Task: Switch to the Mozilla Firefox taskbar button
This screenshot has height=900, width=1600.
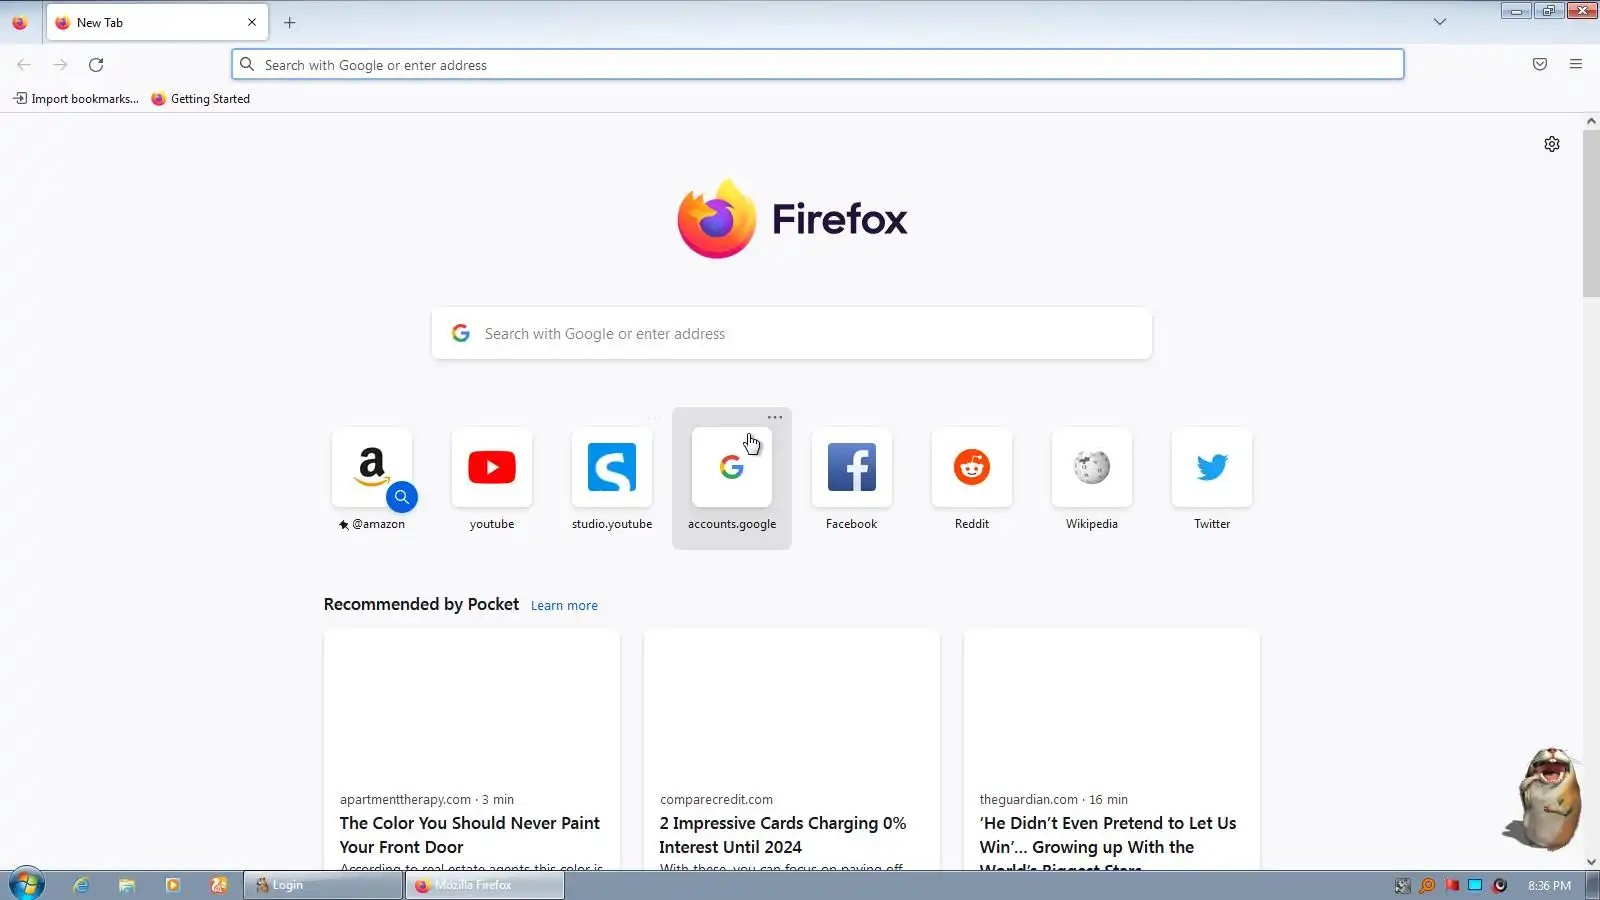Action: (485, 885)
